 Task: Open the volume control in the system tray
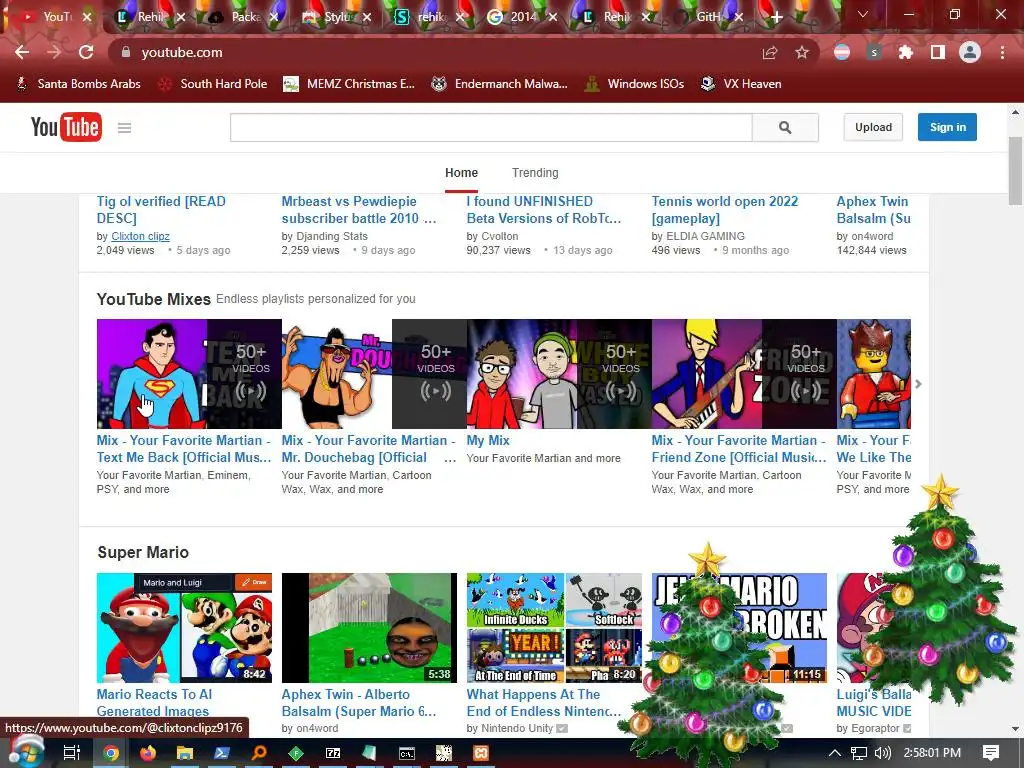[882, 753]
